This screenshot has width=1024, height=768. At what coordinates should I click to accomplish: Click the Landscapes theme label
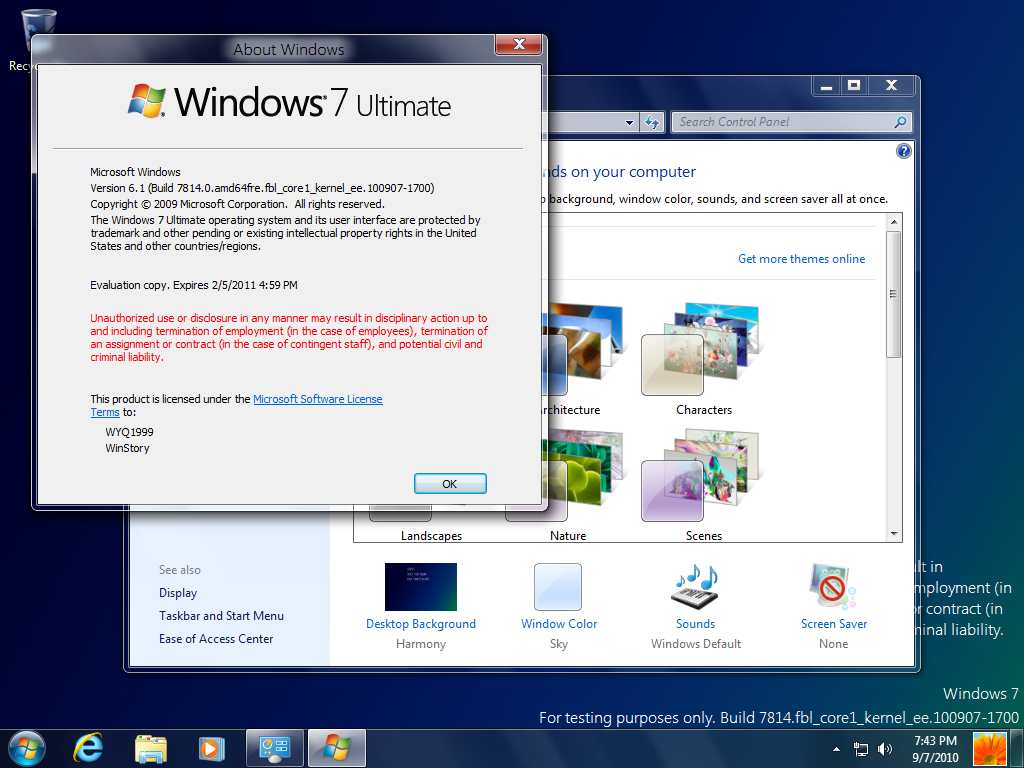pos(431,536)
